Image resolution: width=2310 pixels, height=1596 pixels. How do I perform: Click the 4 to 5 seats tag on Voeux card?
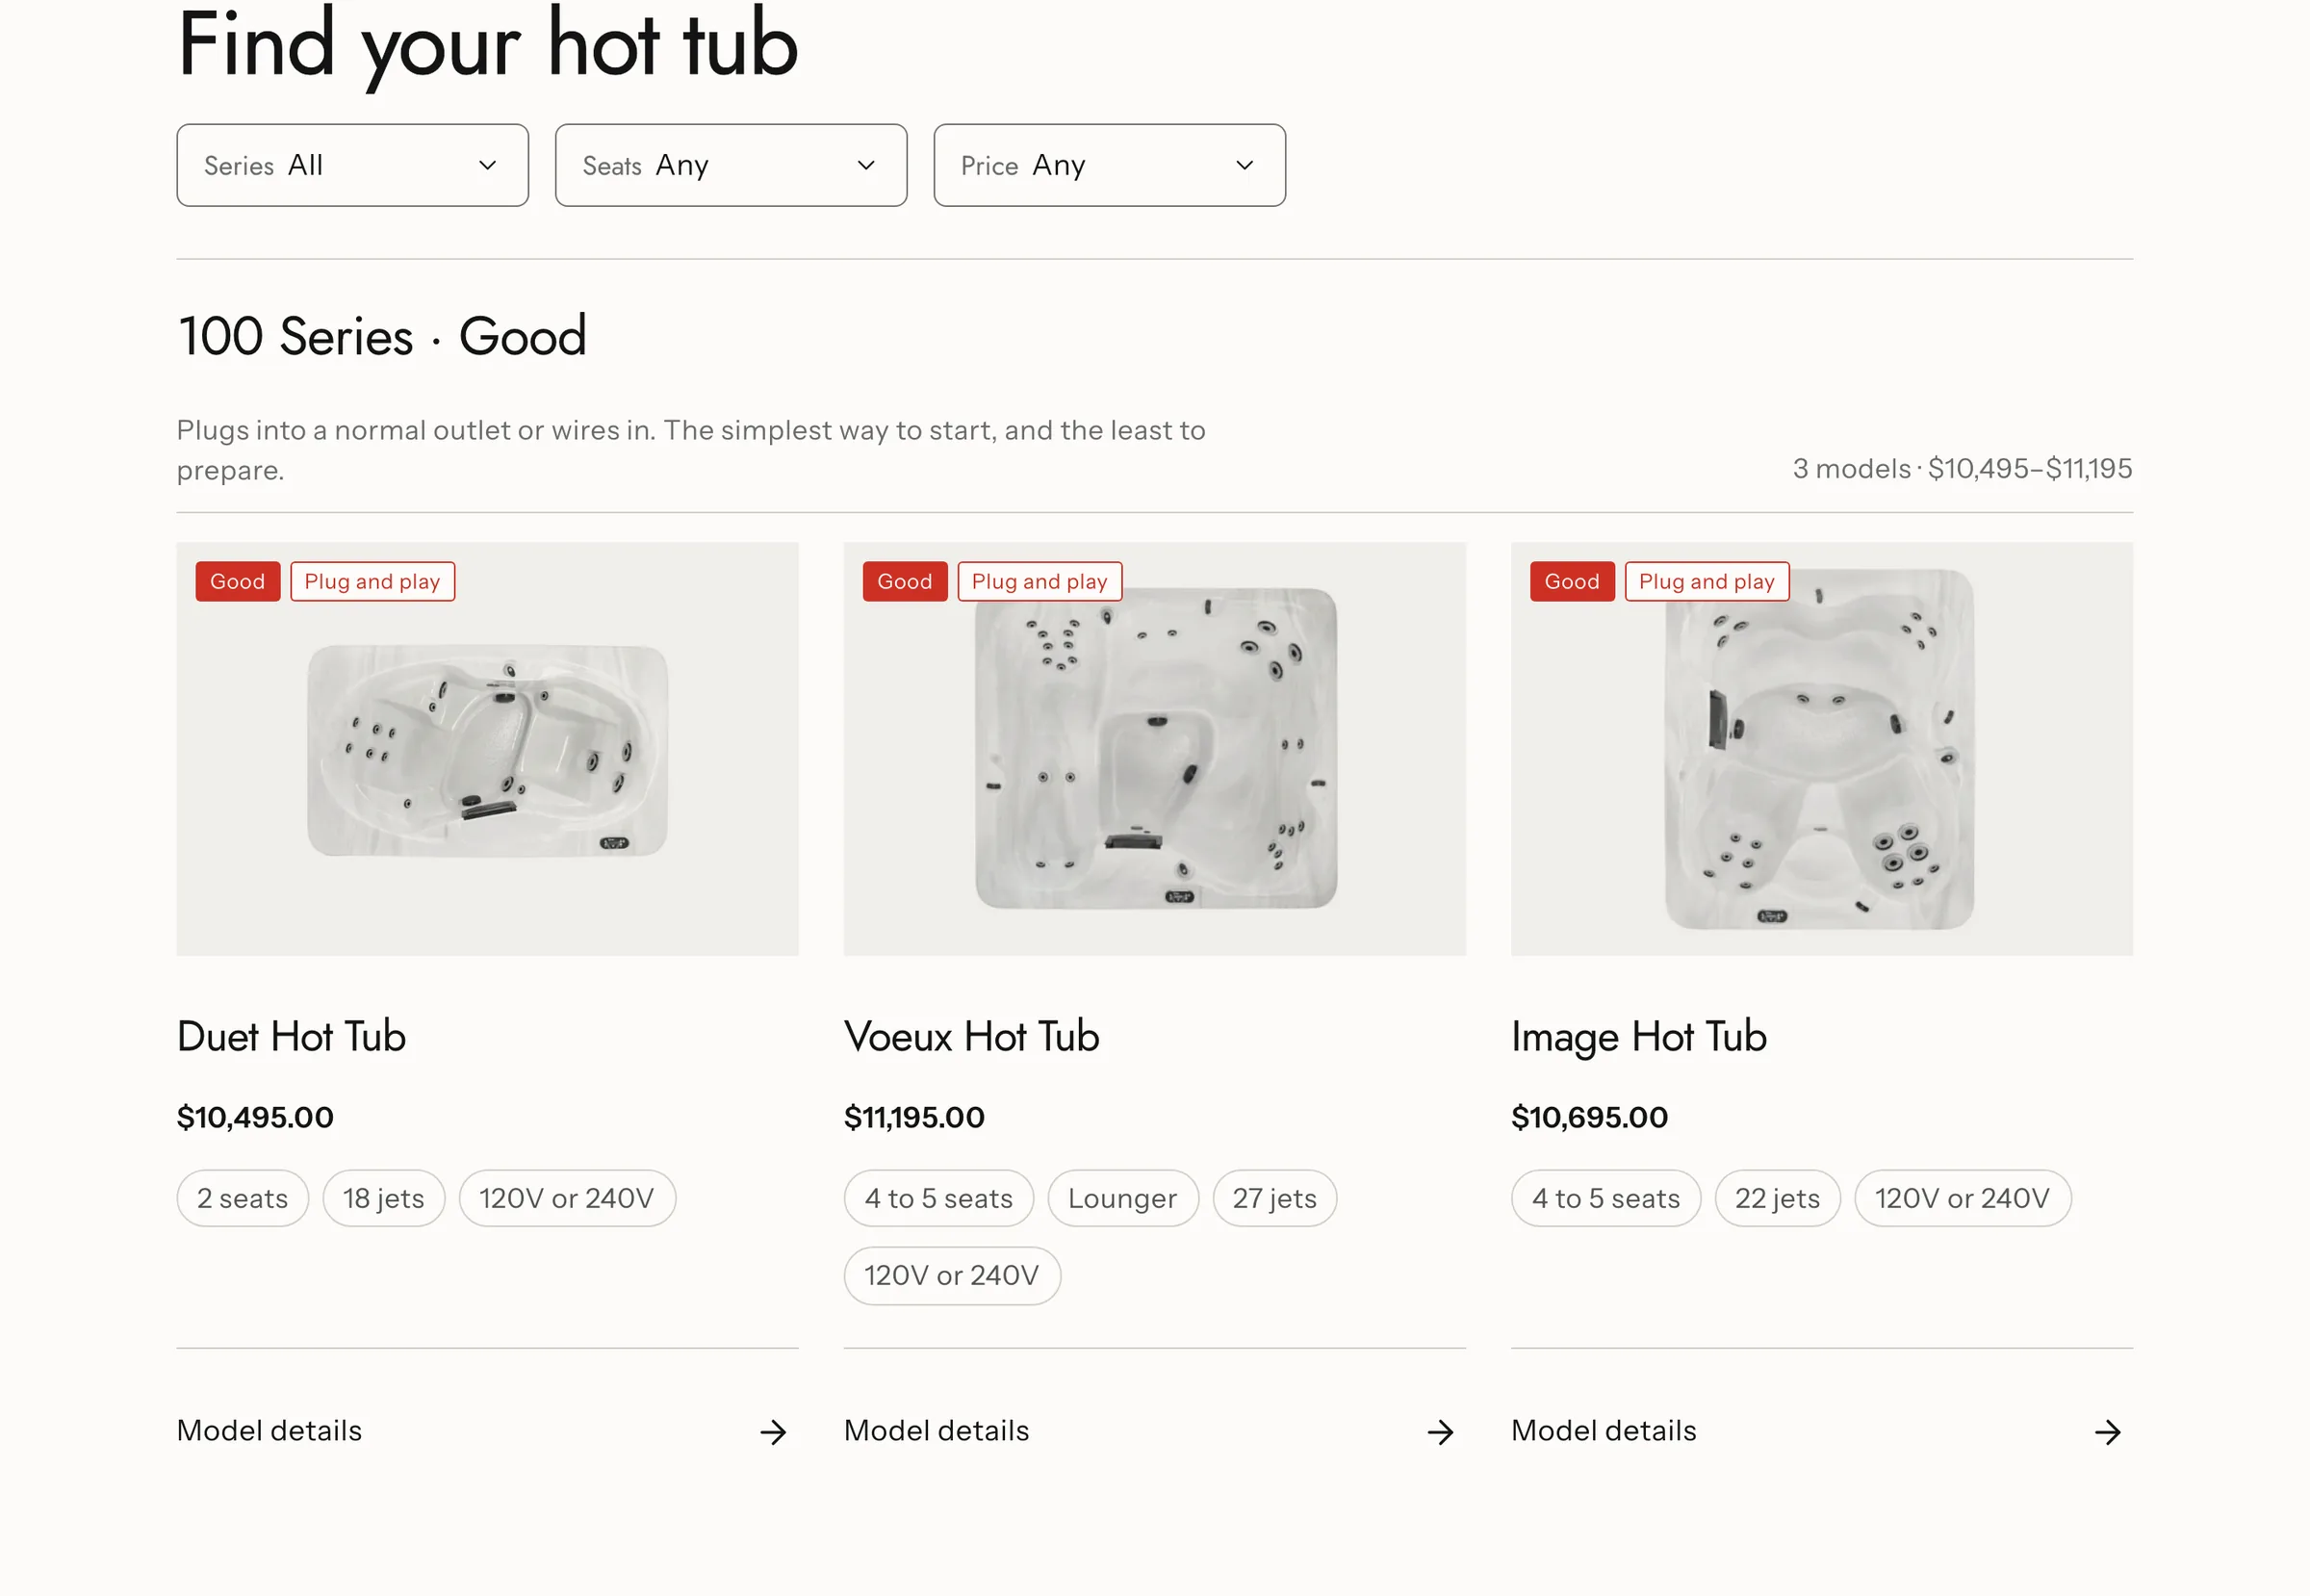tap(938, 1198)
